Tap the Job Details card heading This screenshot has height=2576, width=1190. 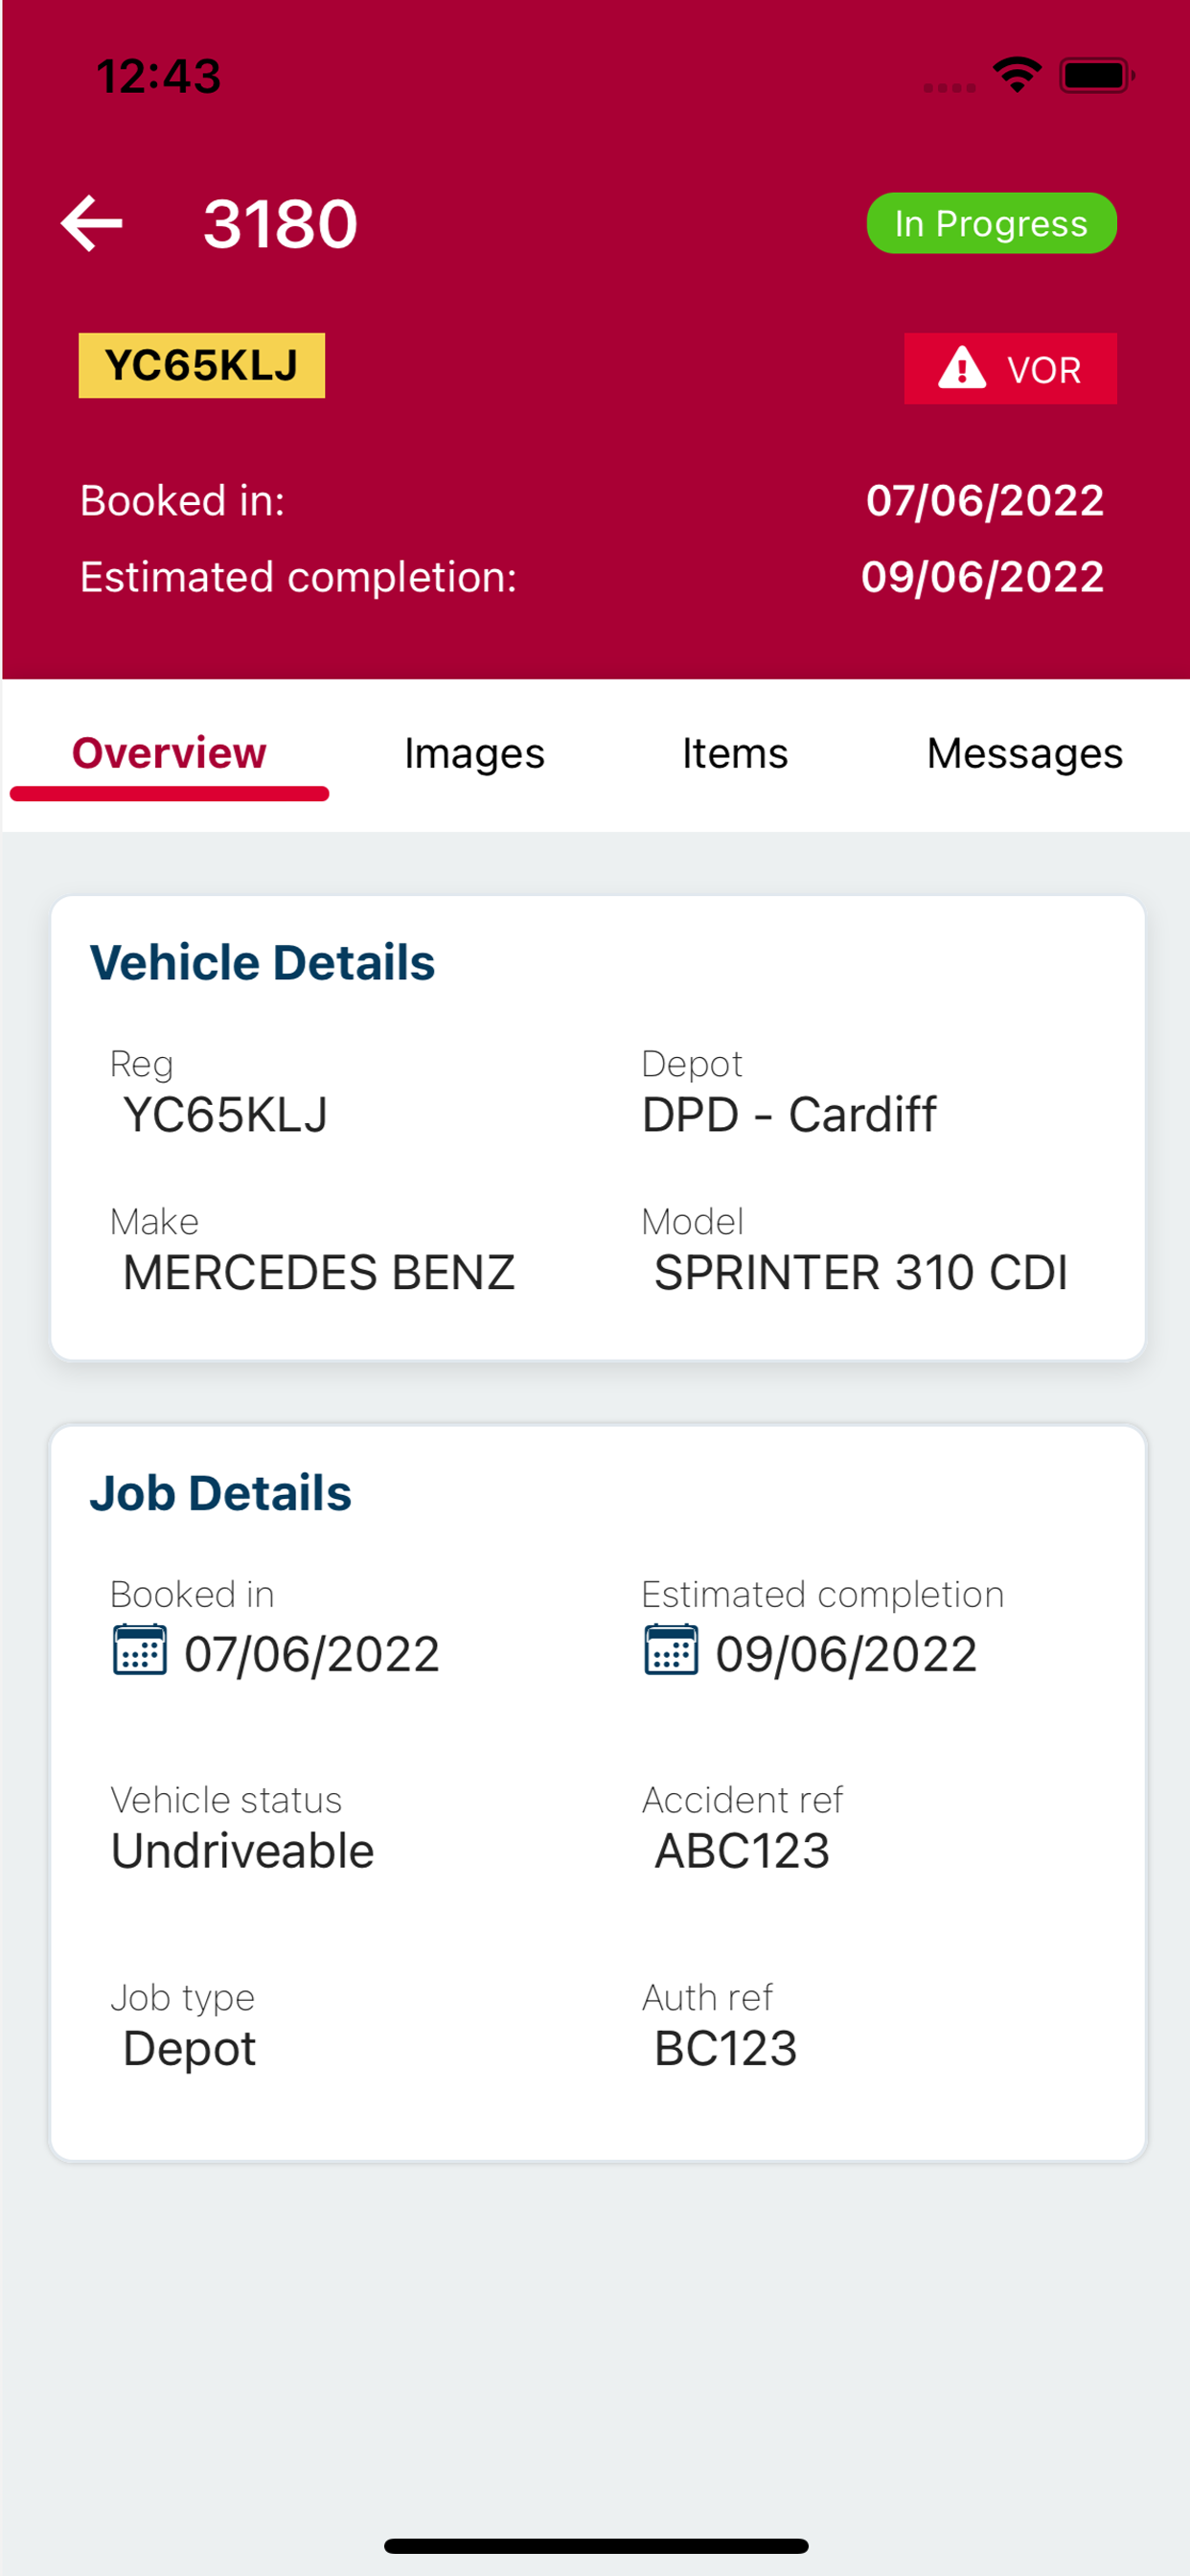[x=221, y=1493]
